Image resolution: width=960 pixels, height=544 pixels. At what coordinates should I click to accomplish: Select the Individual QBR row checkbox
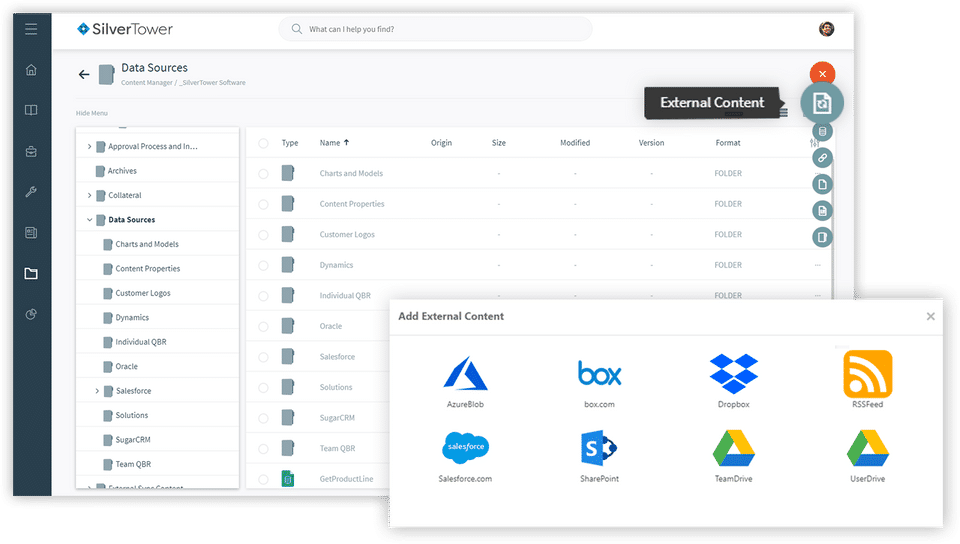click(x=263, y=296)
